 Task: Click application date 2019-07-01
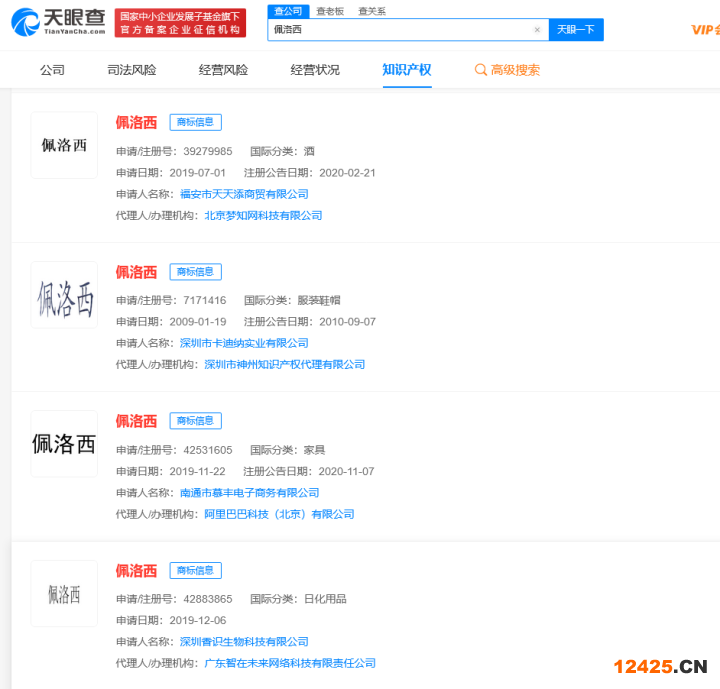(197, 173)
